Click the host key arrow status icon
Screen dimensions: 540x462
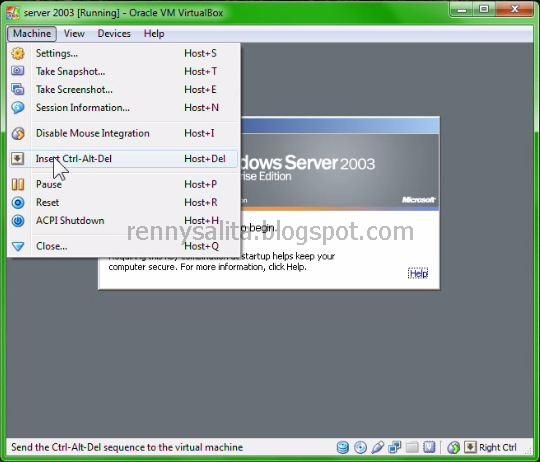coord(470,448)
